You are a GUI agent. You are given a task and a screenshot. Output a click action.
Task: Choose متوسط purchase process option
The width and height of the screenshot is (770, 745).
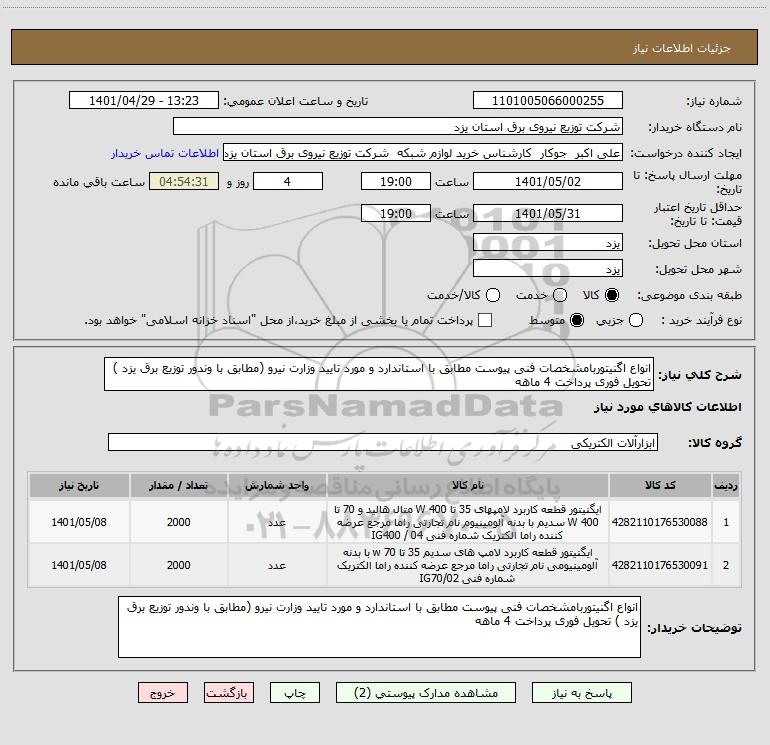tap(577, 320)
